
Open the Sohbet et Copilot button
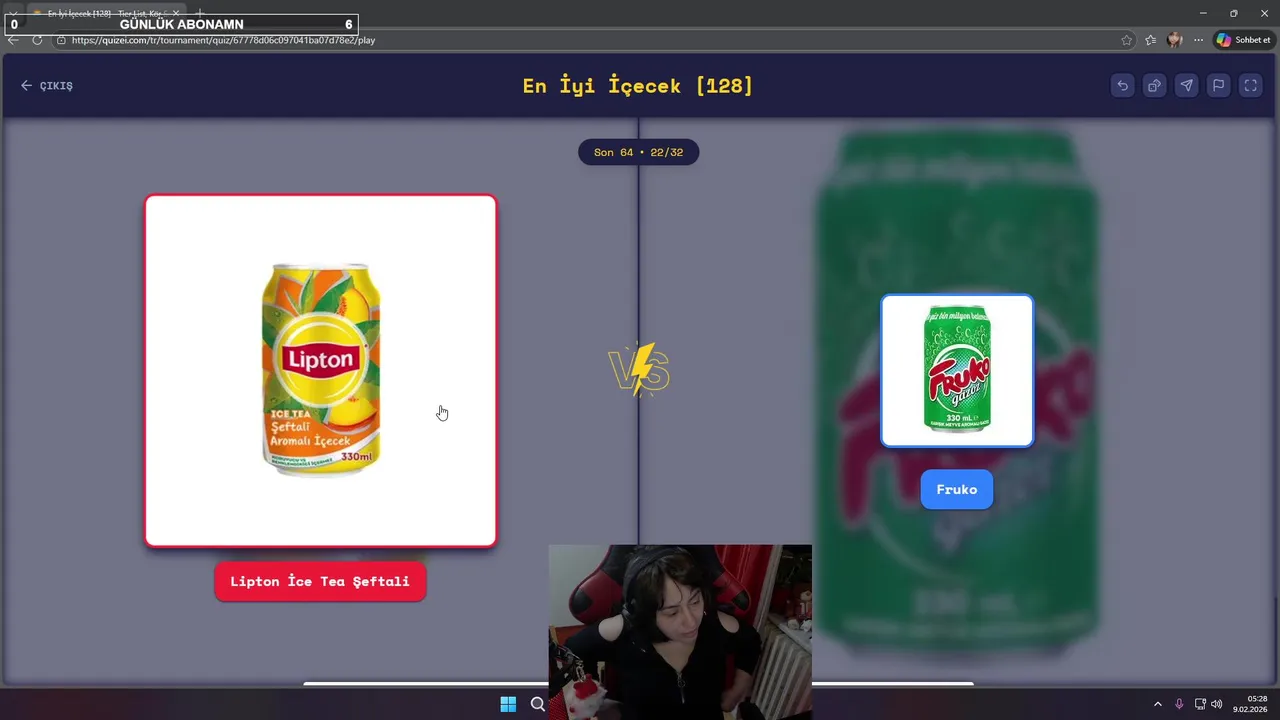[x=1243, y=40]
